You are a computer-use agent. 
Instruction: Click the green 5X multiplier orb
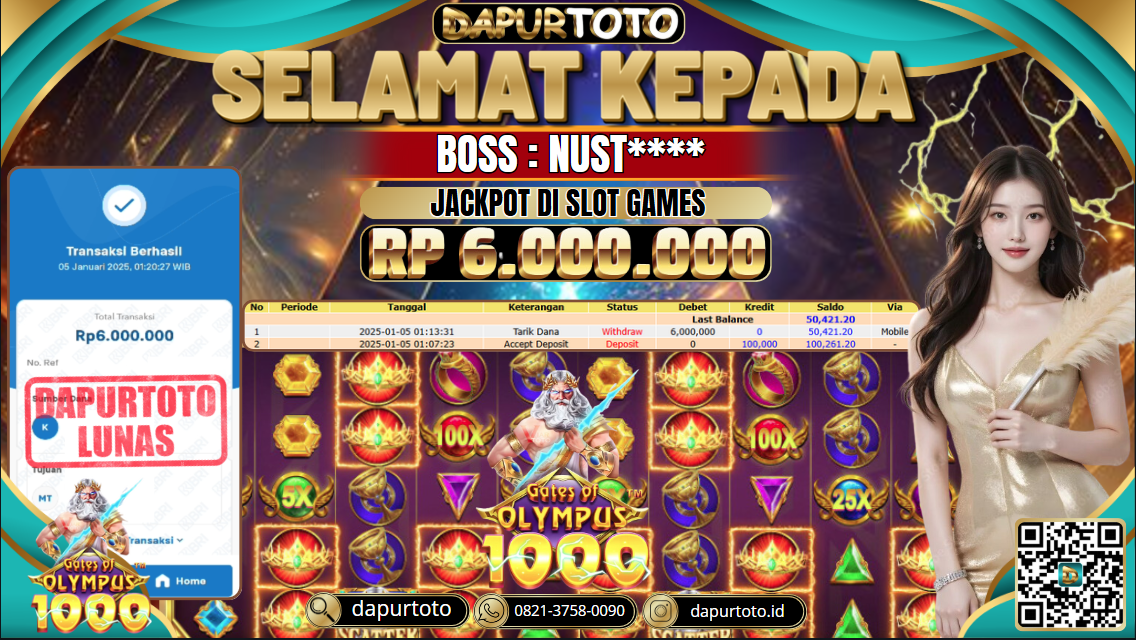click(296, 497)
